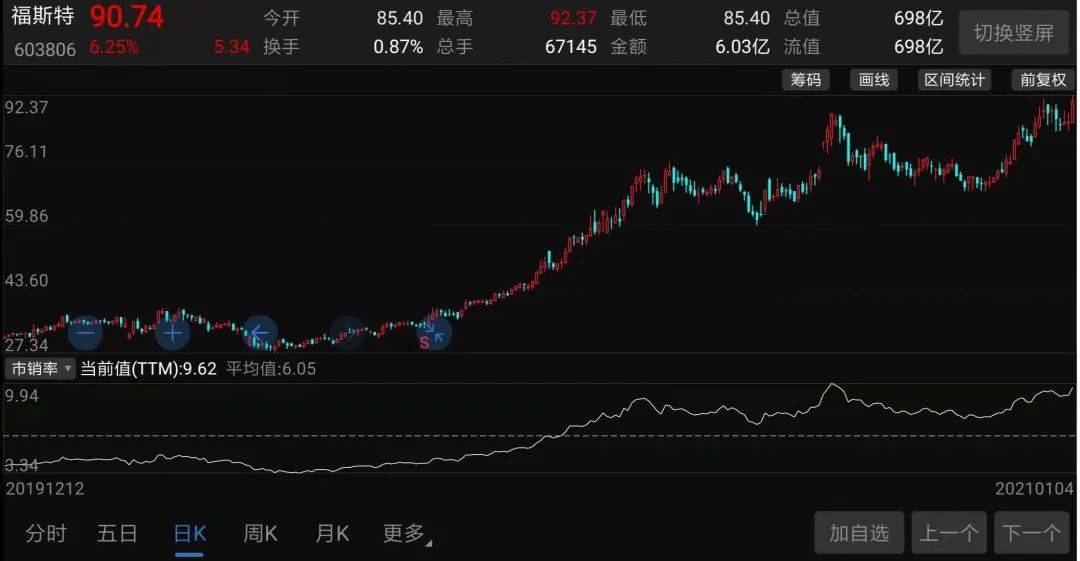Screen dimensions: 1080x561
Task: Expand the 更多 period options
Action: tap(406, 533)
